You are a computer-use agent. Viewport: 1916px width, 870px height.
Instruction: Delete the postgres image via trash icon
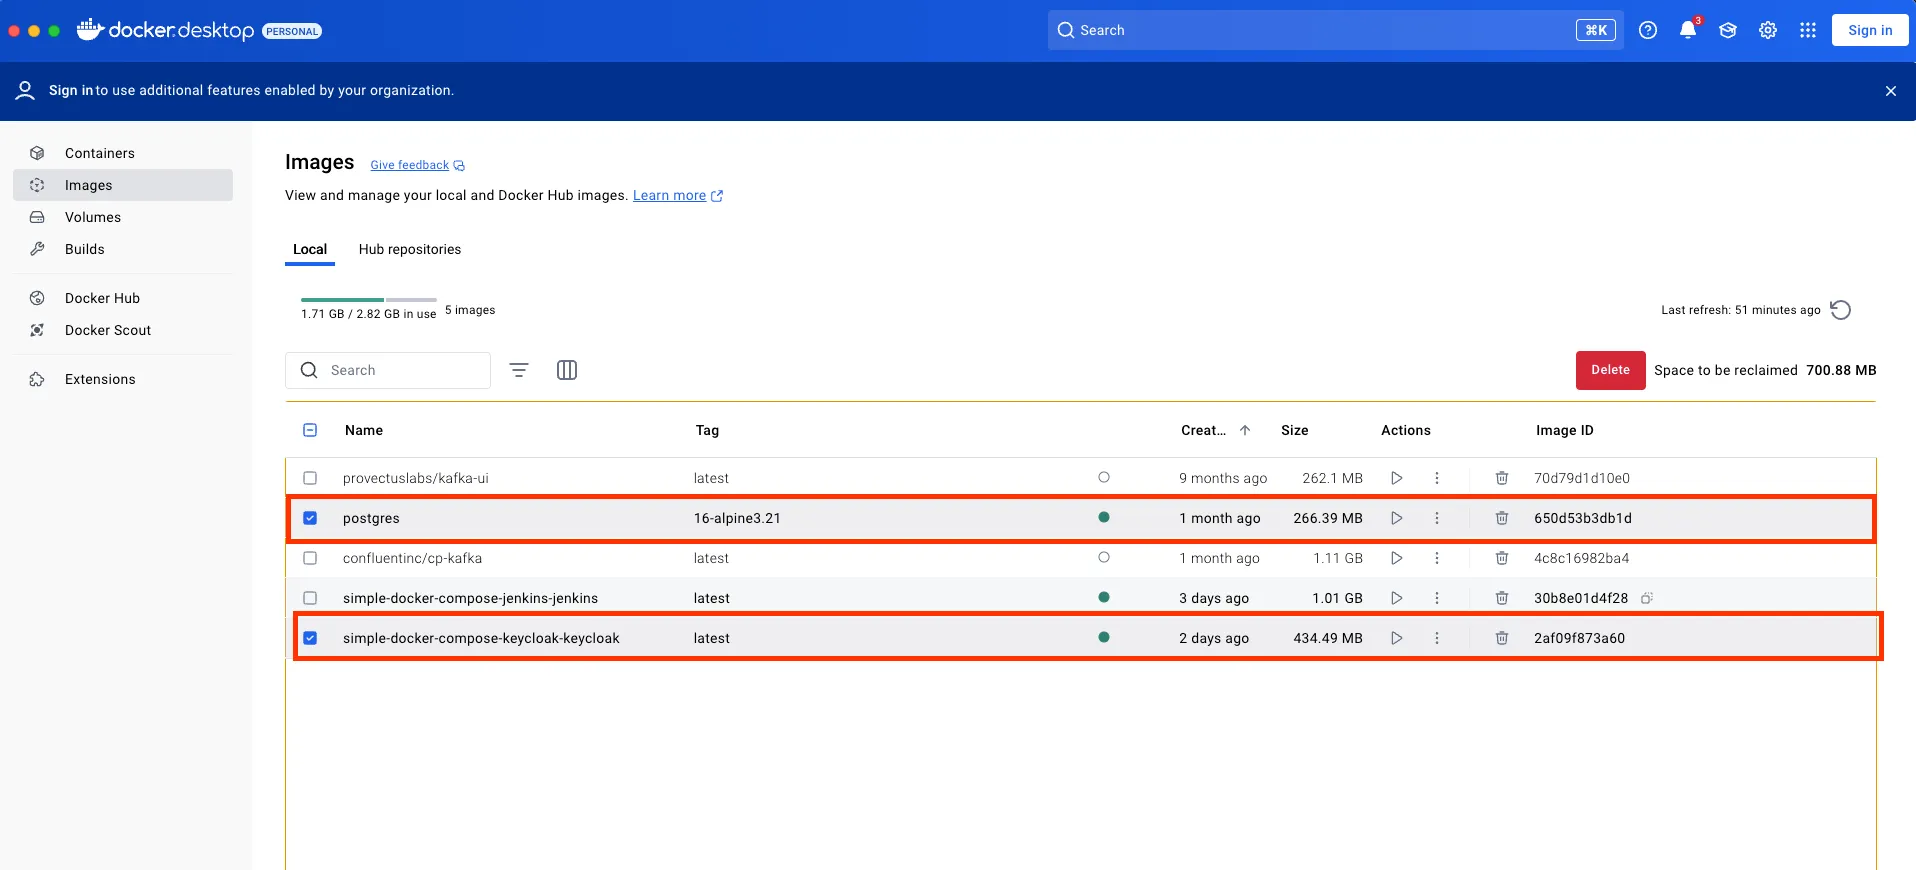(x=1502, y=518)
